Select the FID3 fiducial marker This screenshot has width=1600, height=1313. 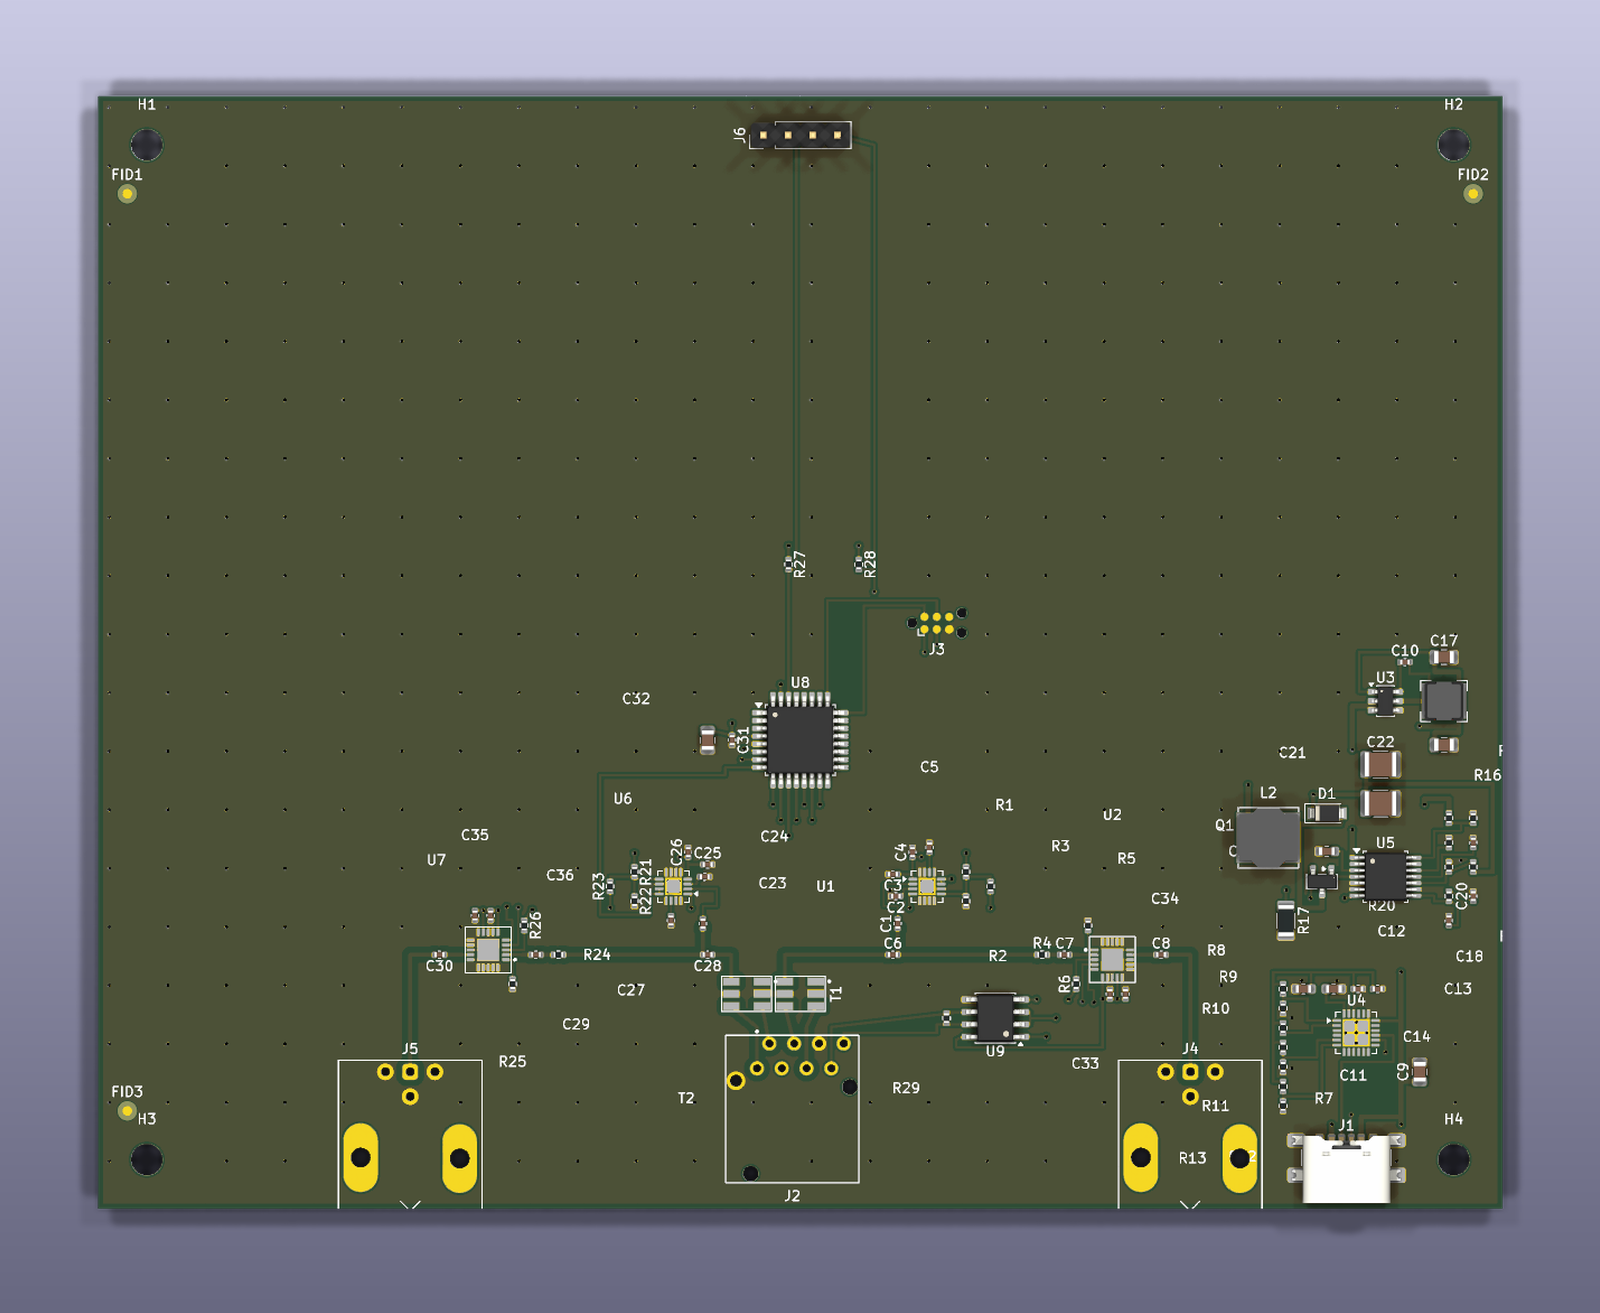click(127, 1111)
